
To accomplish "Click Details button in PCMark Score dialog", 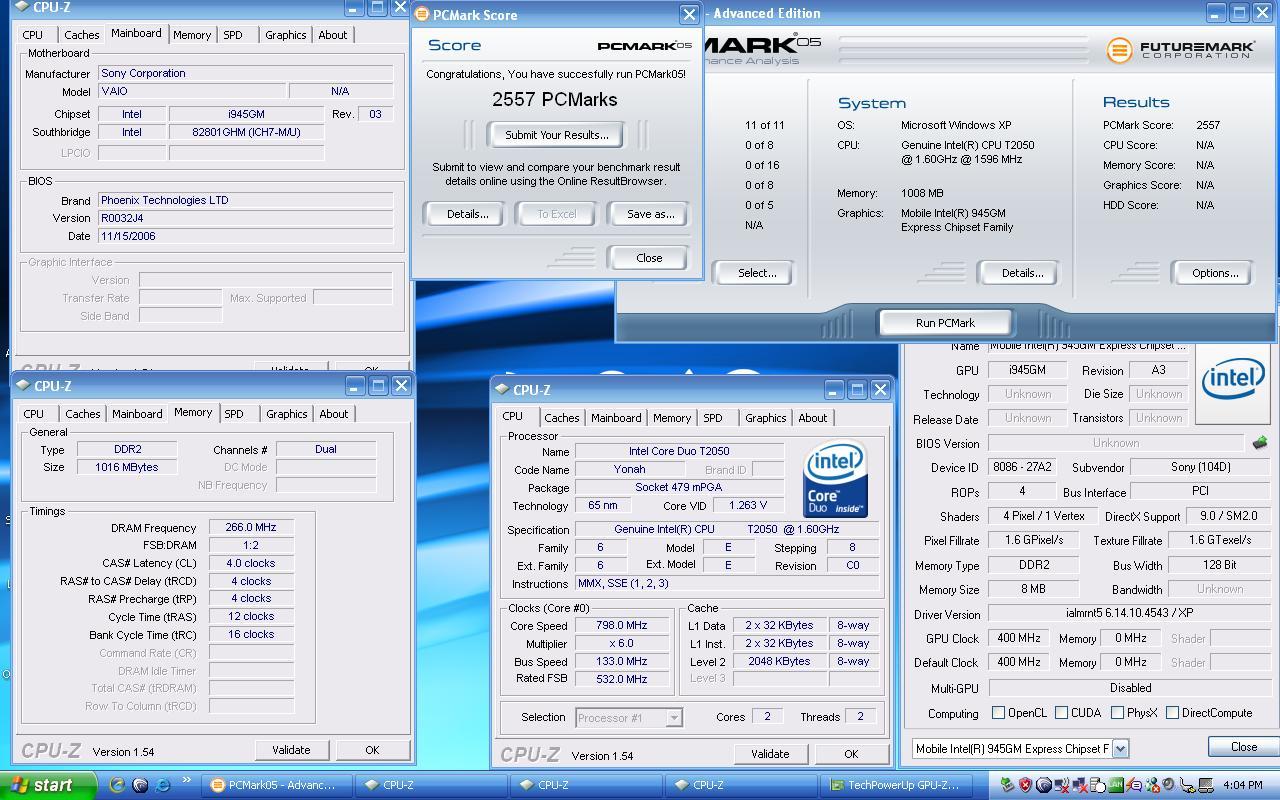I will tap(467, 214).
